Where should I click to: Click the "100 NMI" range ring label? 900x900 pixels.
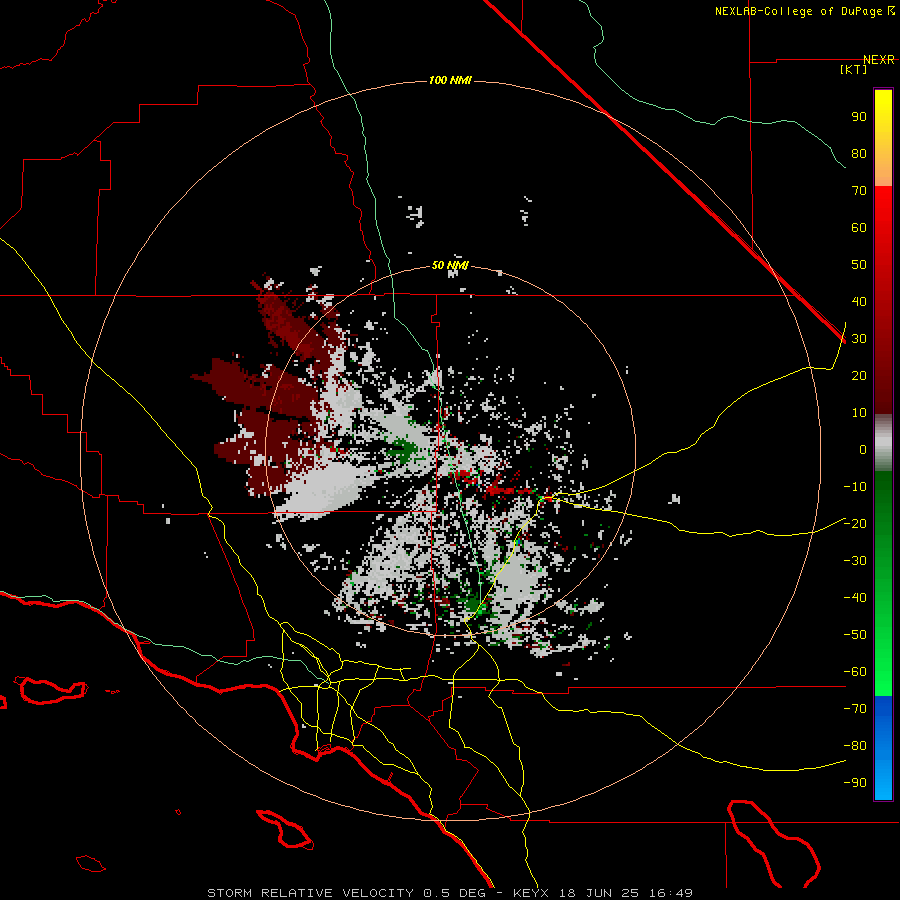pos(450,80)
